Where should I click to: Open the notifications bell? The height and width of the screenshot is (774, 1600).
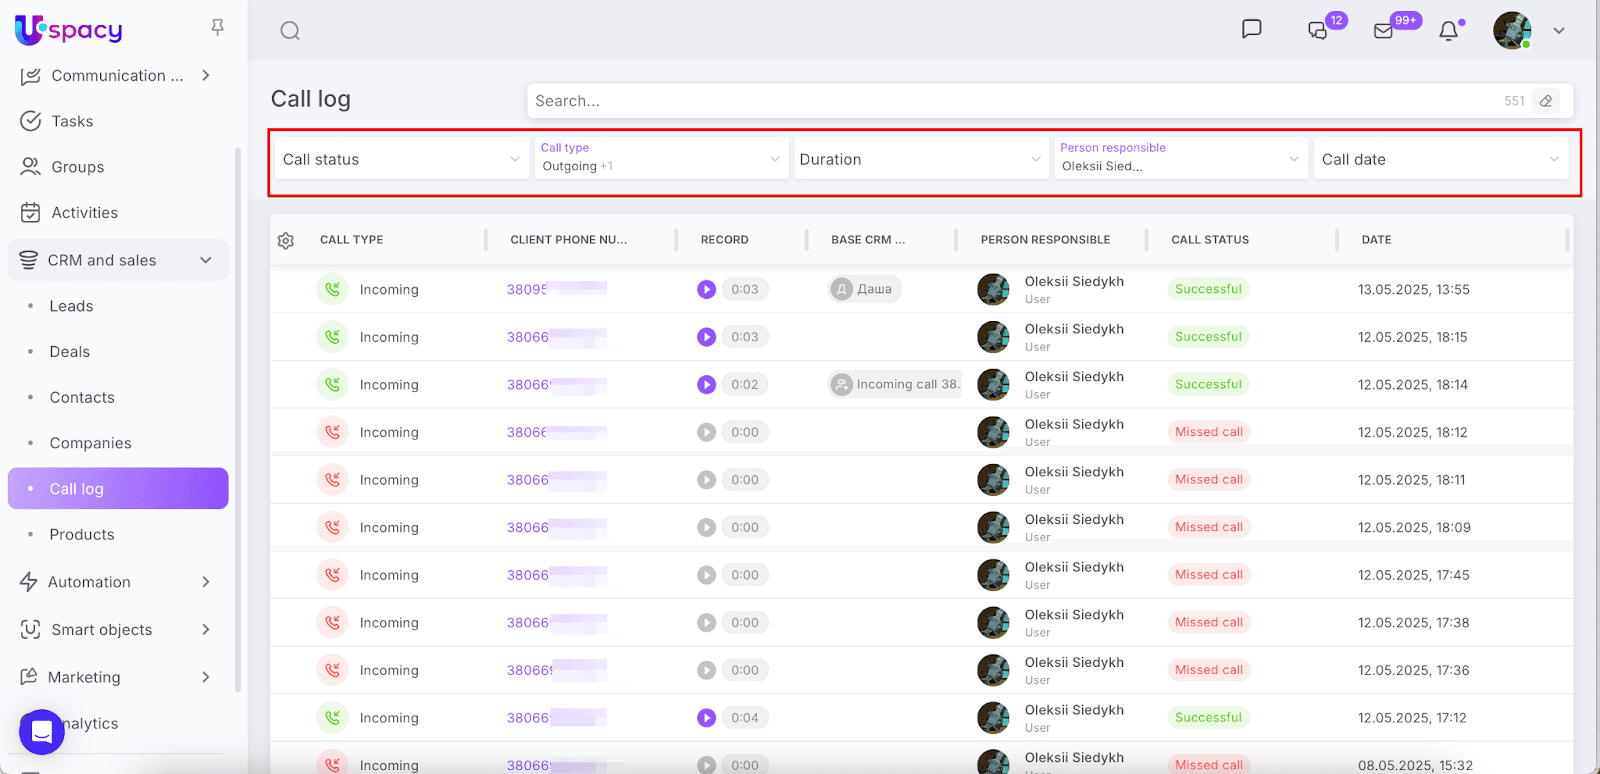pos(1448,31)
